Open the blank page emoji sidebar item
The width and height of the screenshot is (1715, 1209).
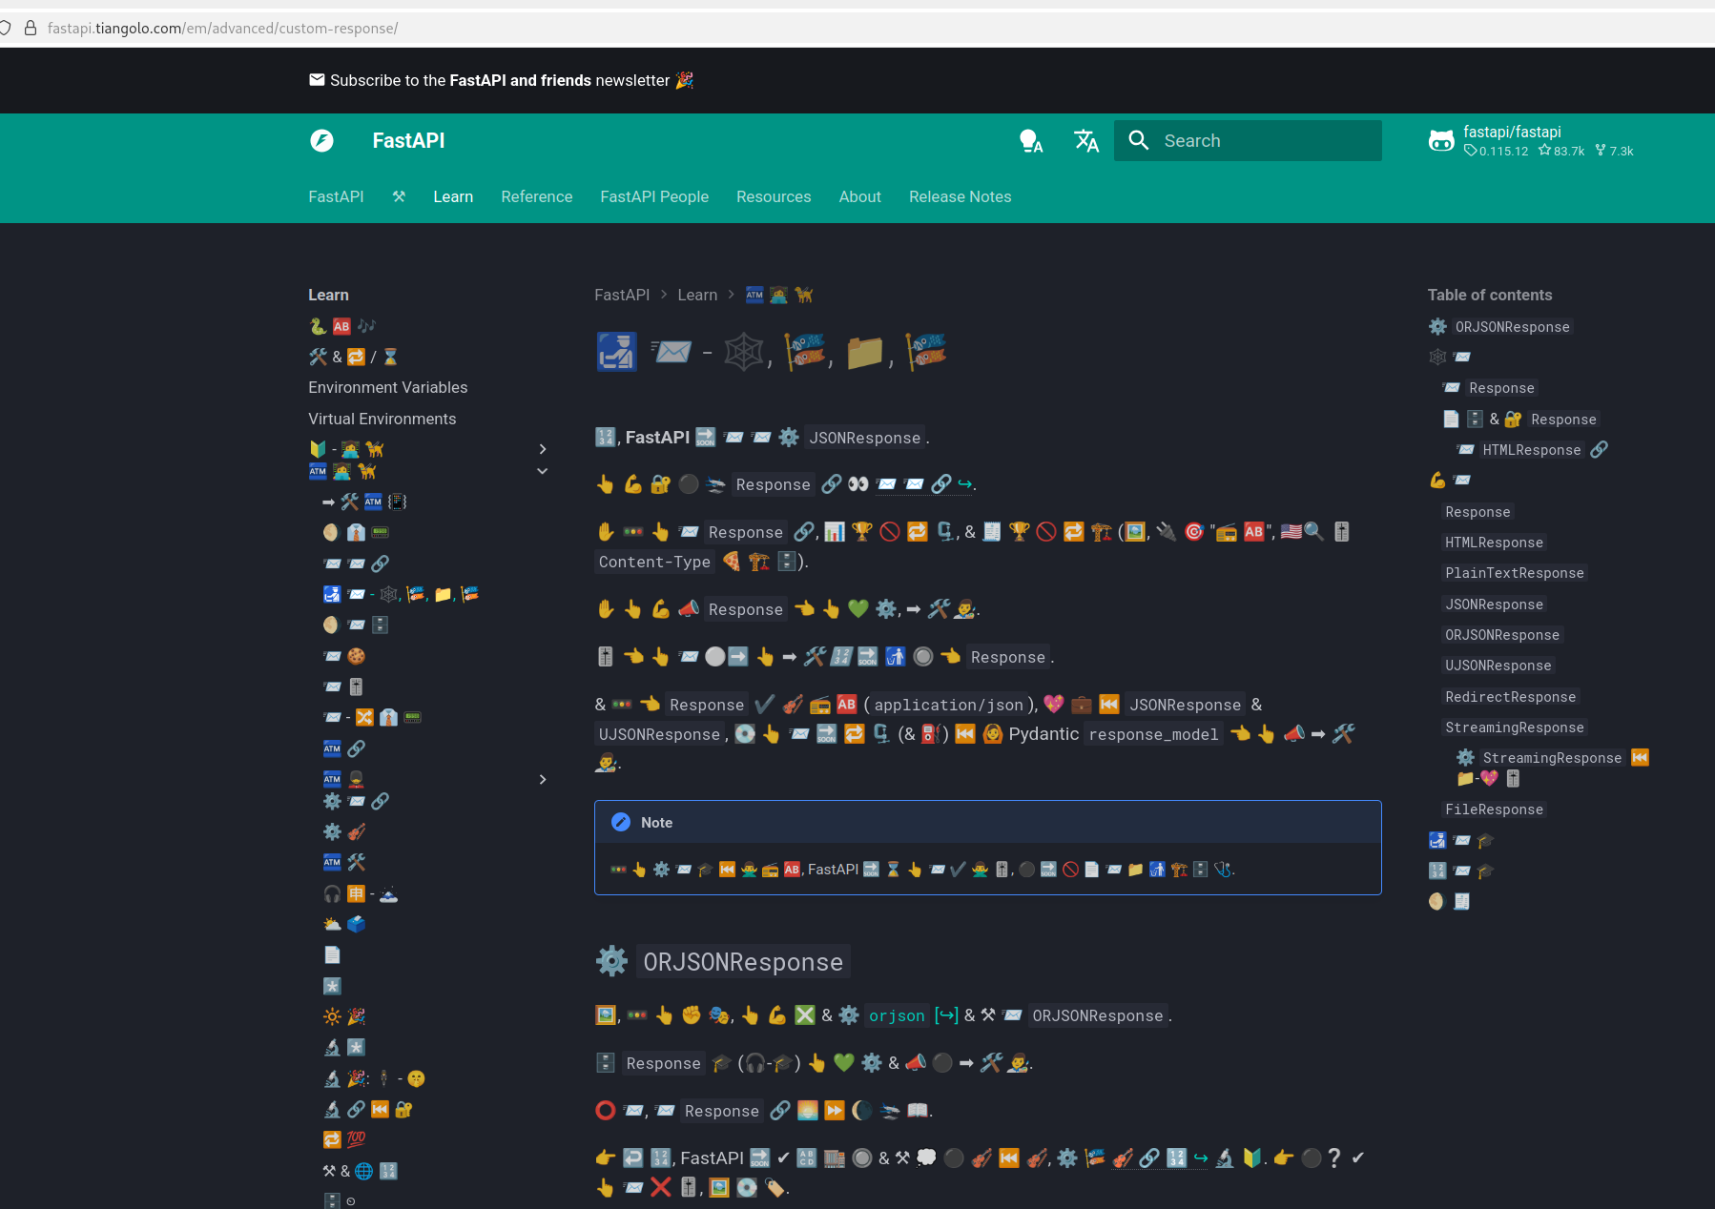coord(332,955)
